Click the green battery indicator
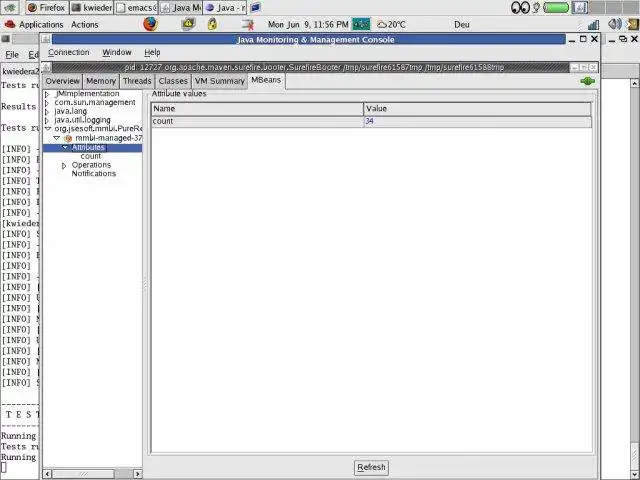This screenshot has height=480, width=640. [556, 7]
